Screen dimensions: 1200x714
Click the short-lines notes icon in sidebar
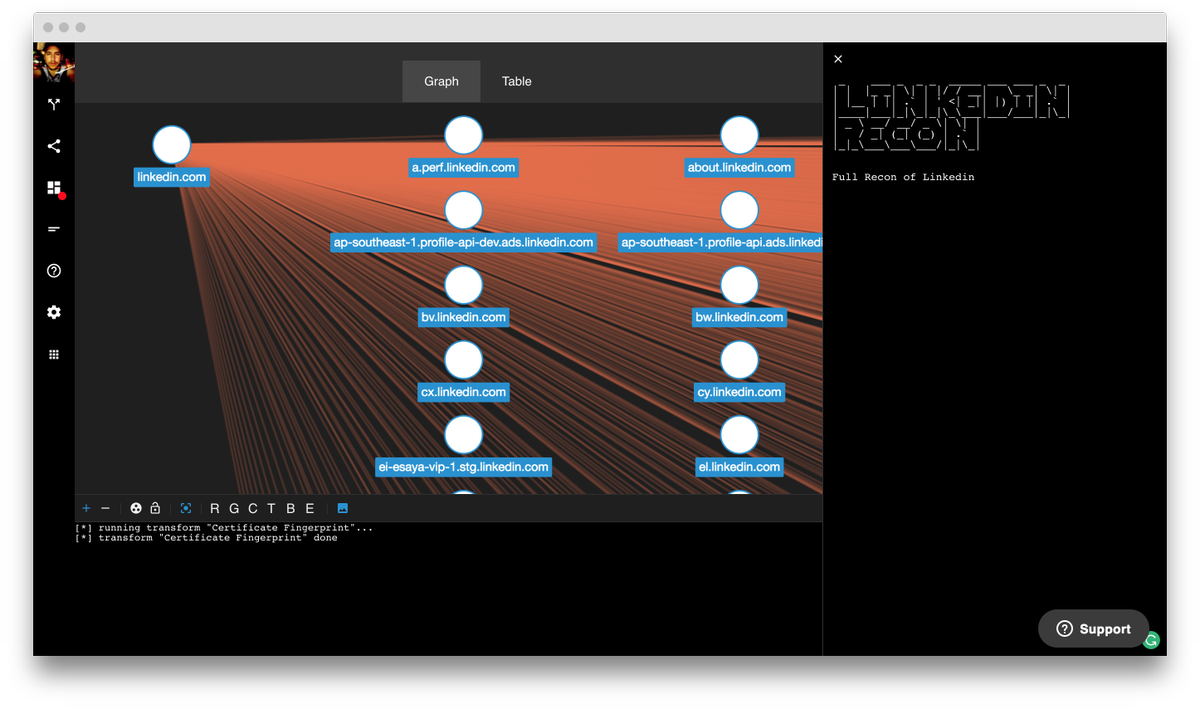click(x=54, y=229)
